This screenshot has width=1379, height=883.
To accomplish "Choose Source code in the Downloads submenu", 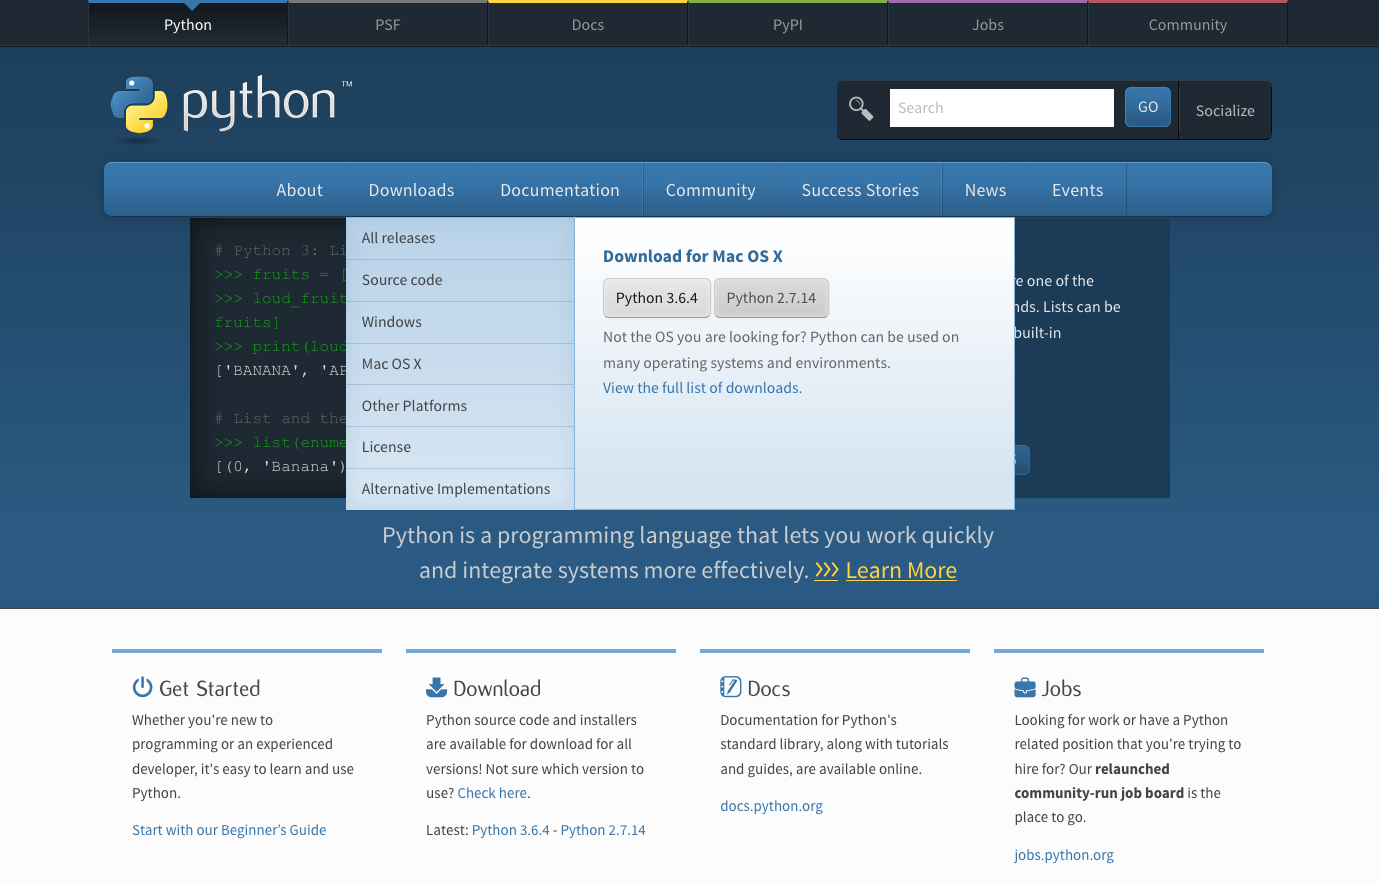I will [x=460, y=280].
